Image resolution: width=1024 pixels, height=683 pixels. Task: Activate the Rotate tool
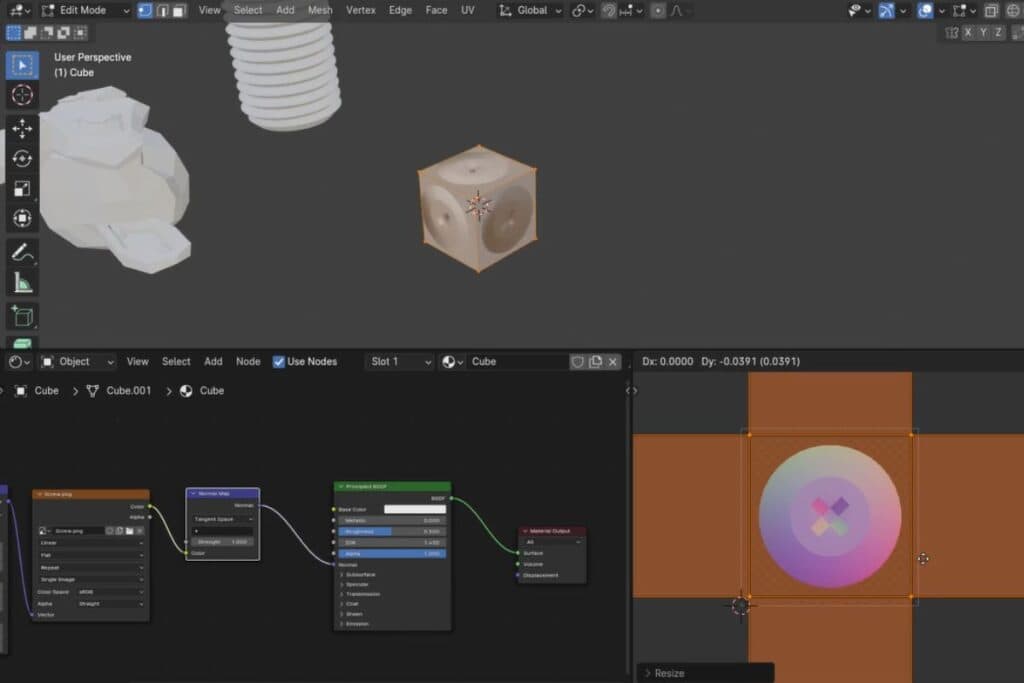pyautogui.click(x=22, y=158)
